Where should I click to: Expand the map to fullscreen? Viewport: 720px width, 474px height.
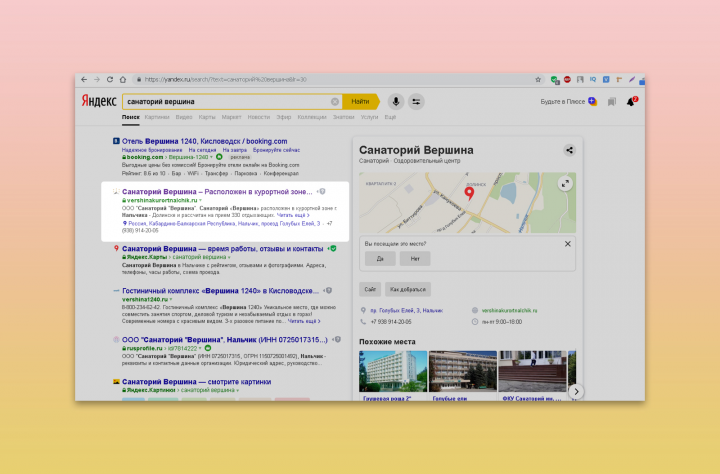coord(565,184)
